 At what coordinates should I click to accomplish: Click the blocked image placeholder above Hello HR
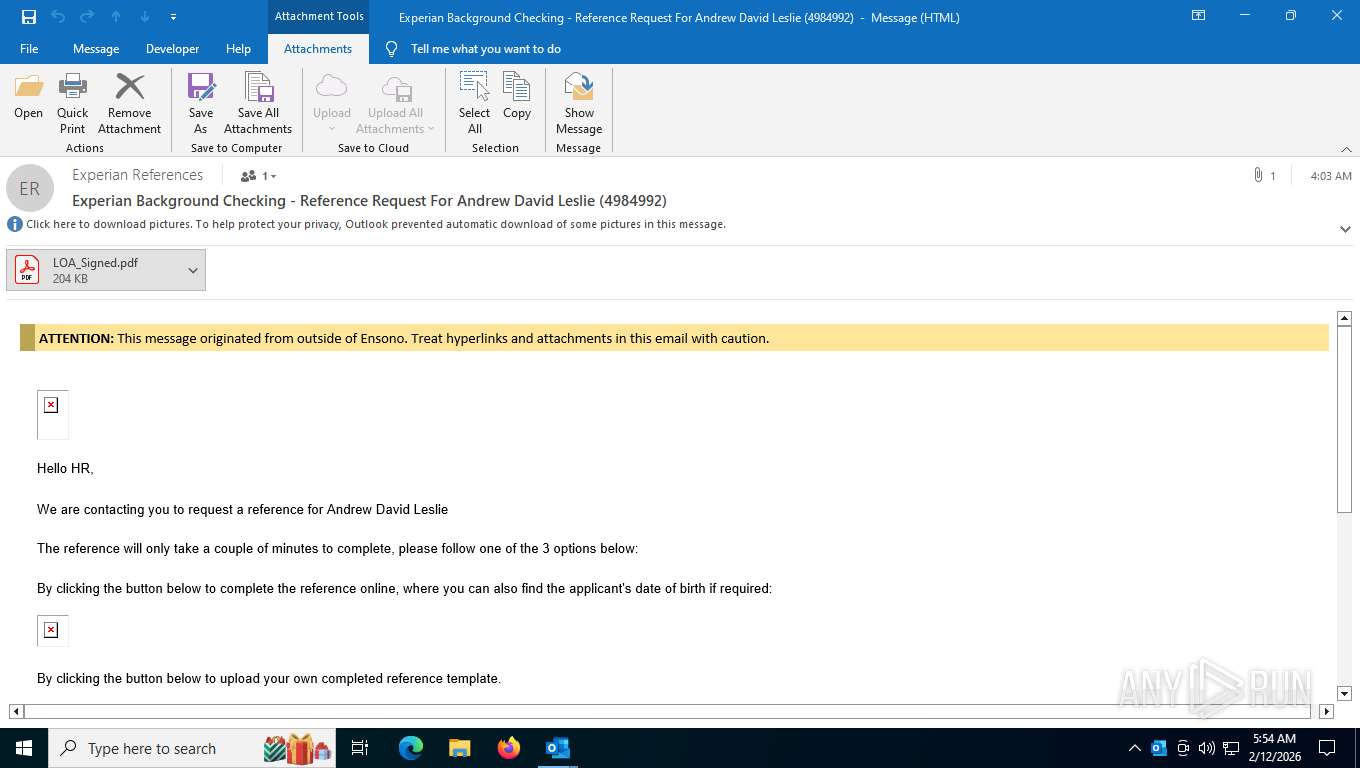[x=52, y=414]
